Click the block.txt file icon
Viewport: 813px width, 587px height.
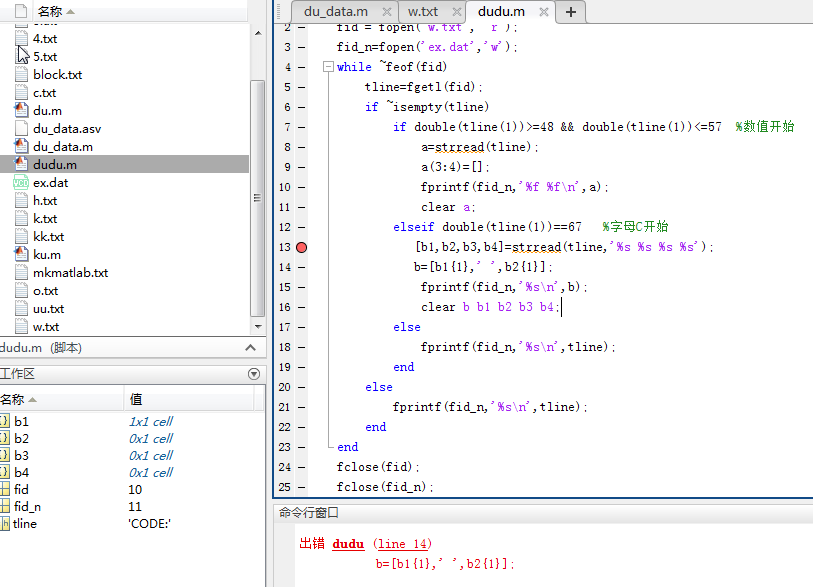pyautogui.click(x=21, y=75)
